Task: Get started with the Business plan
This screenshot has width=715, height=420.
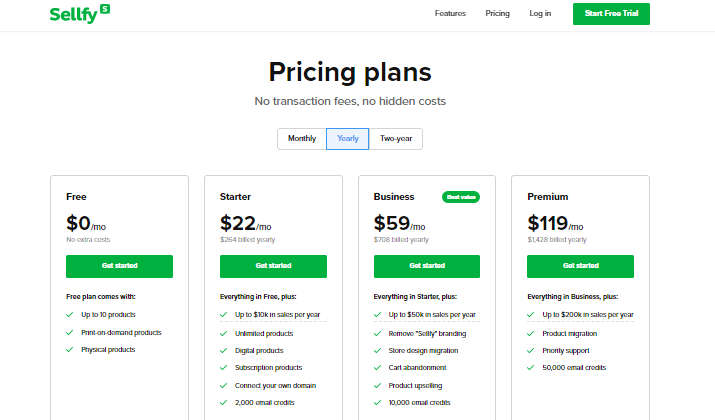Action: pyautogui.click(x=427, y=266)
